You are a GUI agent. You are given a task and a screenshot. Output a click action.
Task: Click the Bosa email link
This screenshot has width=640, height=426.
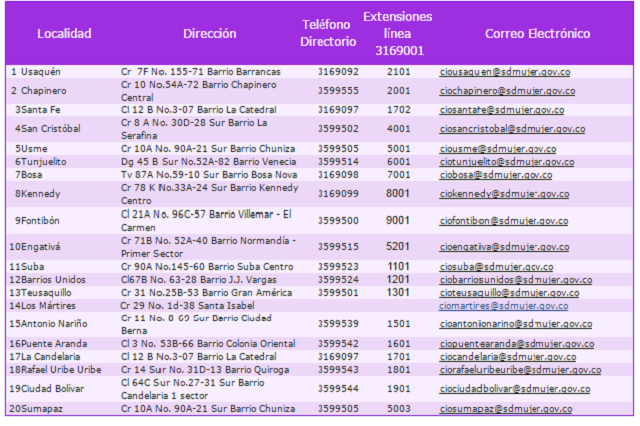pyautogui.click(x=498, y=174)
